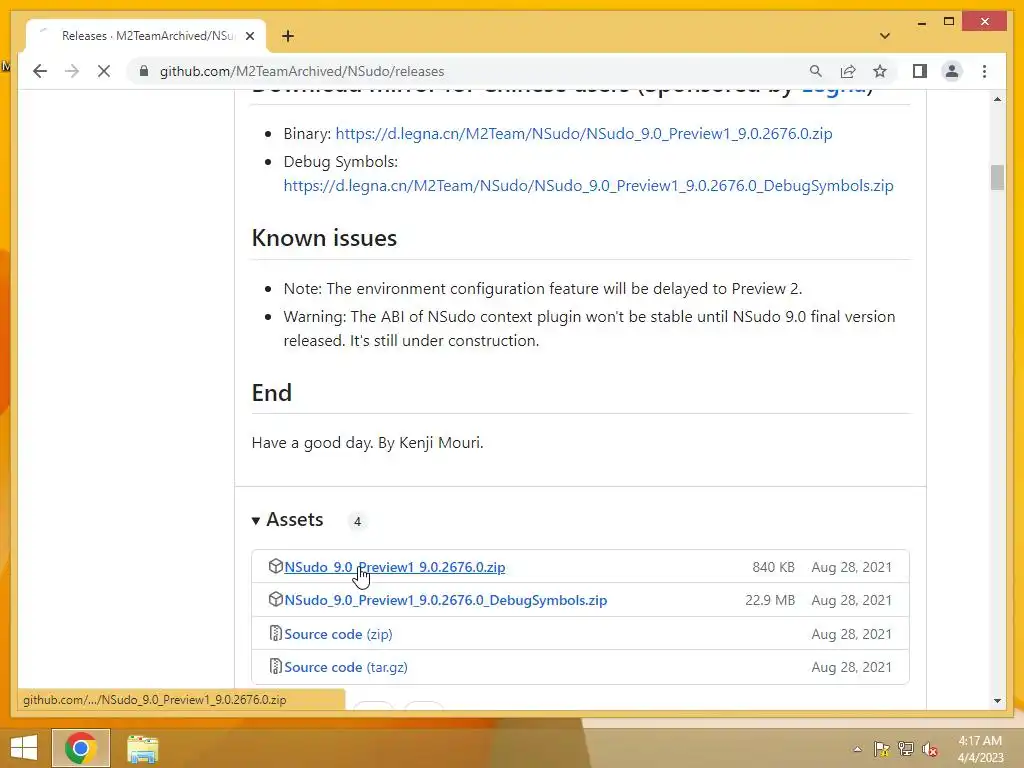1024x768 pixels.
Task: Click the text Have a good day. By Kenji Mouri.
Action: (x=368, y=443)
